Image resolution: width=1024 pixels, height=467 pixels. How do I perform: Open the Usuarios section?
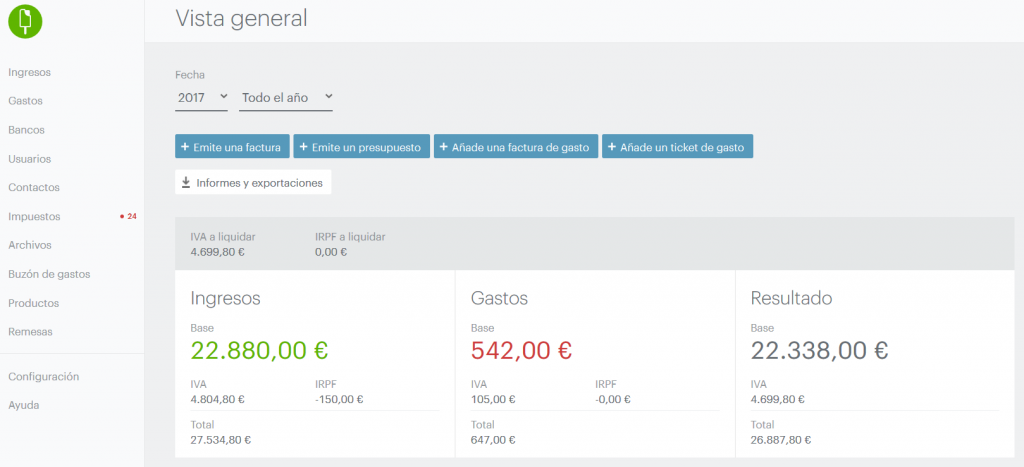pos(29,159)
